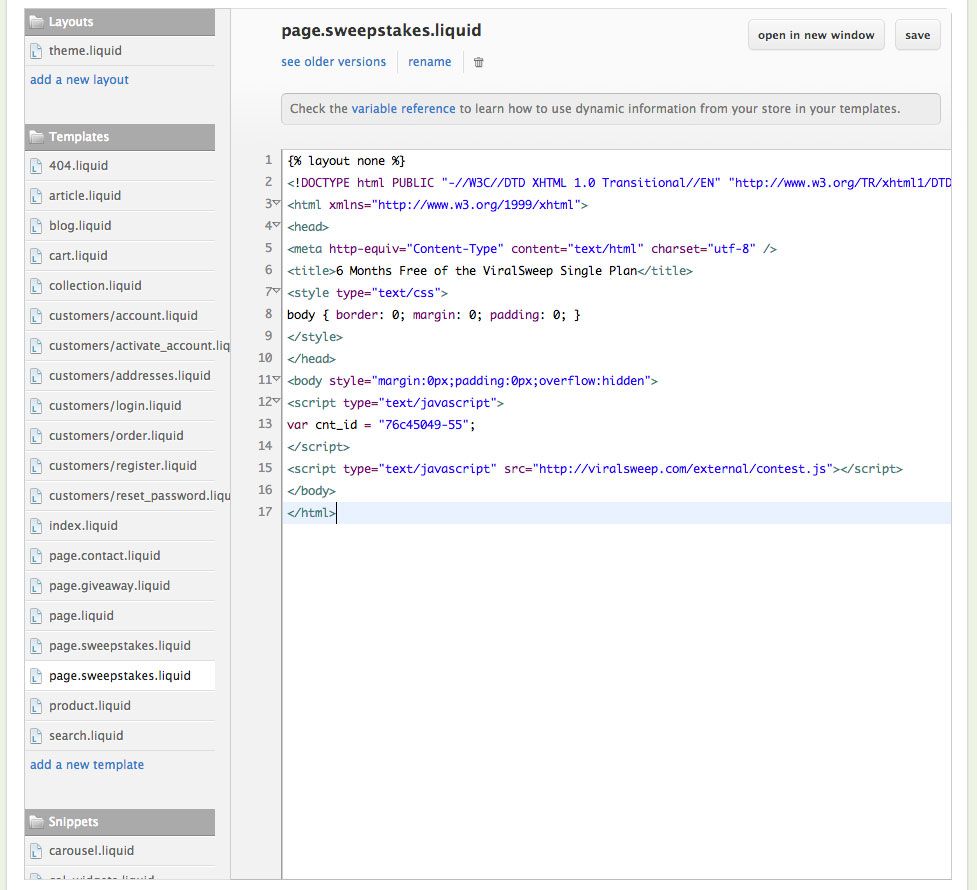This screenshot has height=890, width=977.
Task: Click the file icon beside page.liquid
Action: [x=36, y=616]
